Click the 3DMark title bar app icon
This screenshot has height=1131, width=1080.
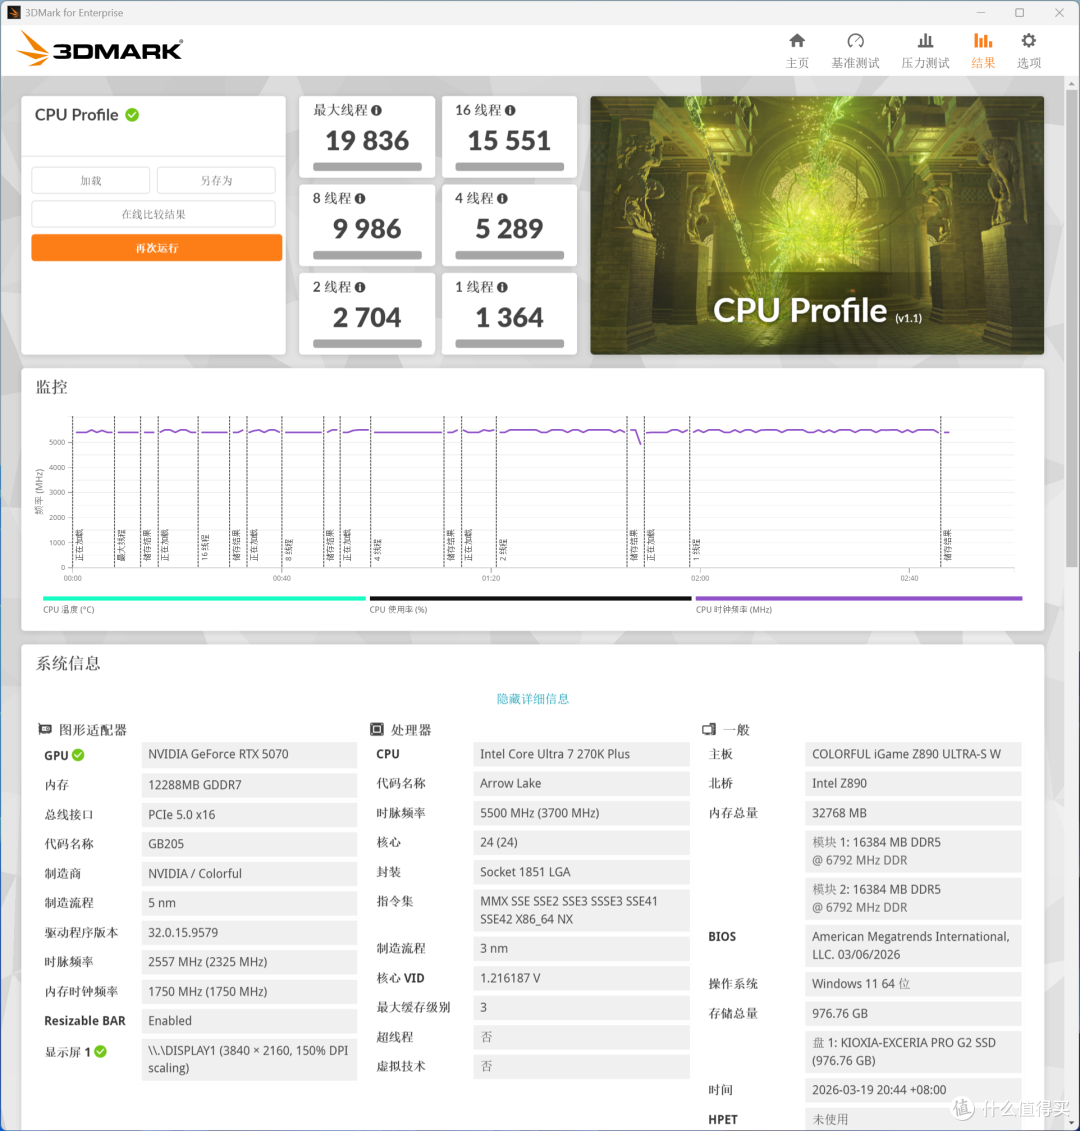click(x=13, y=12)
